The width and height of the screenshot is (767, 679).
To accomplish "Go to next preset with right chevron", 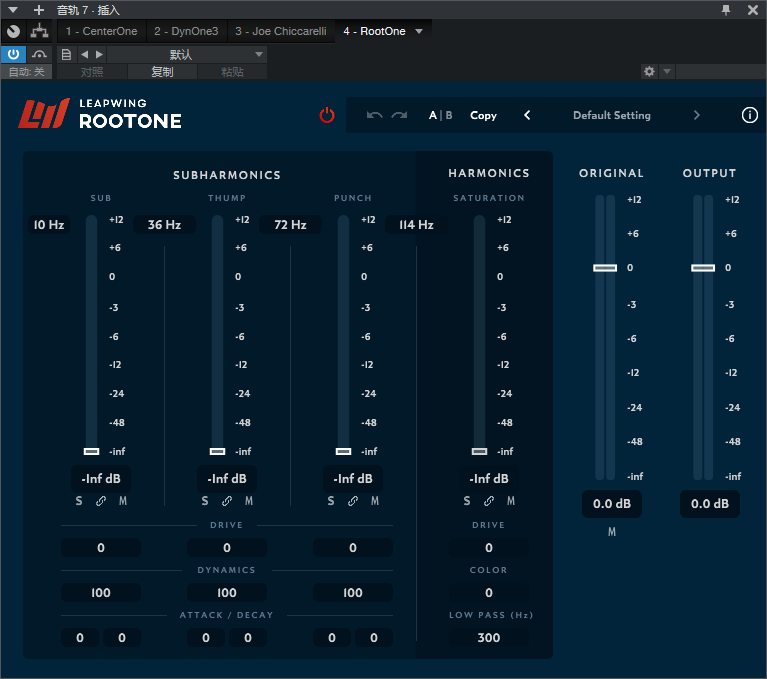I will pyautogui.click(x=697, y=115).
